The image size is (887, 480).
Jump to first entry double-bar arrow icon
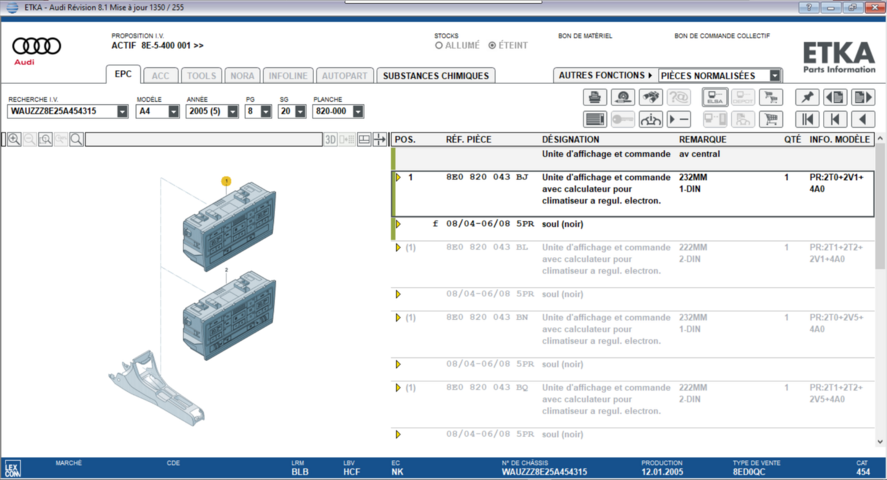807,119
